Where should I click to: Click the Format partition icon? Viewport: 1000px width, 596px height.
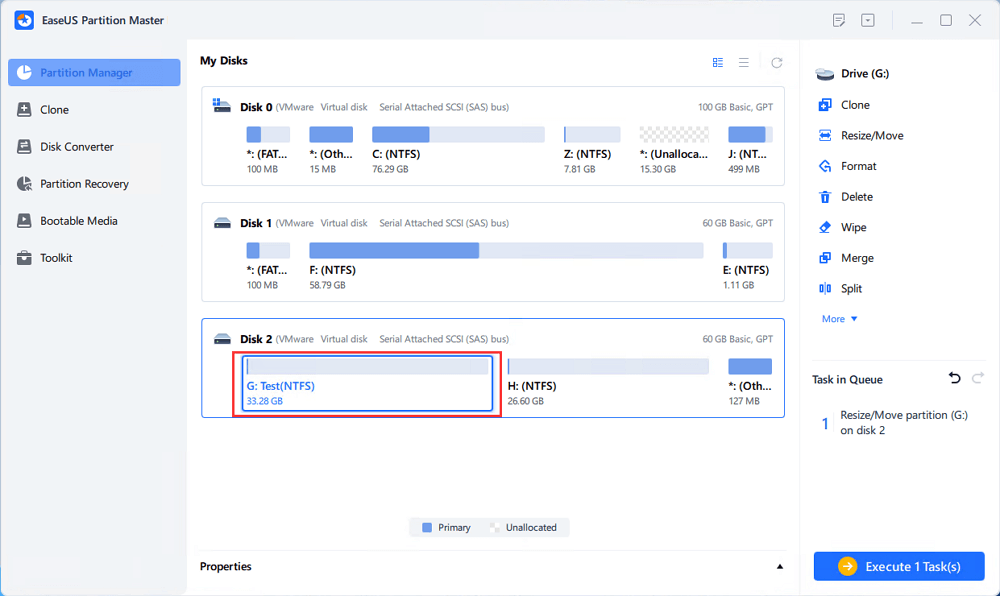[825, 166]
